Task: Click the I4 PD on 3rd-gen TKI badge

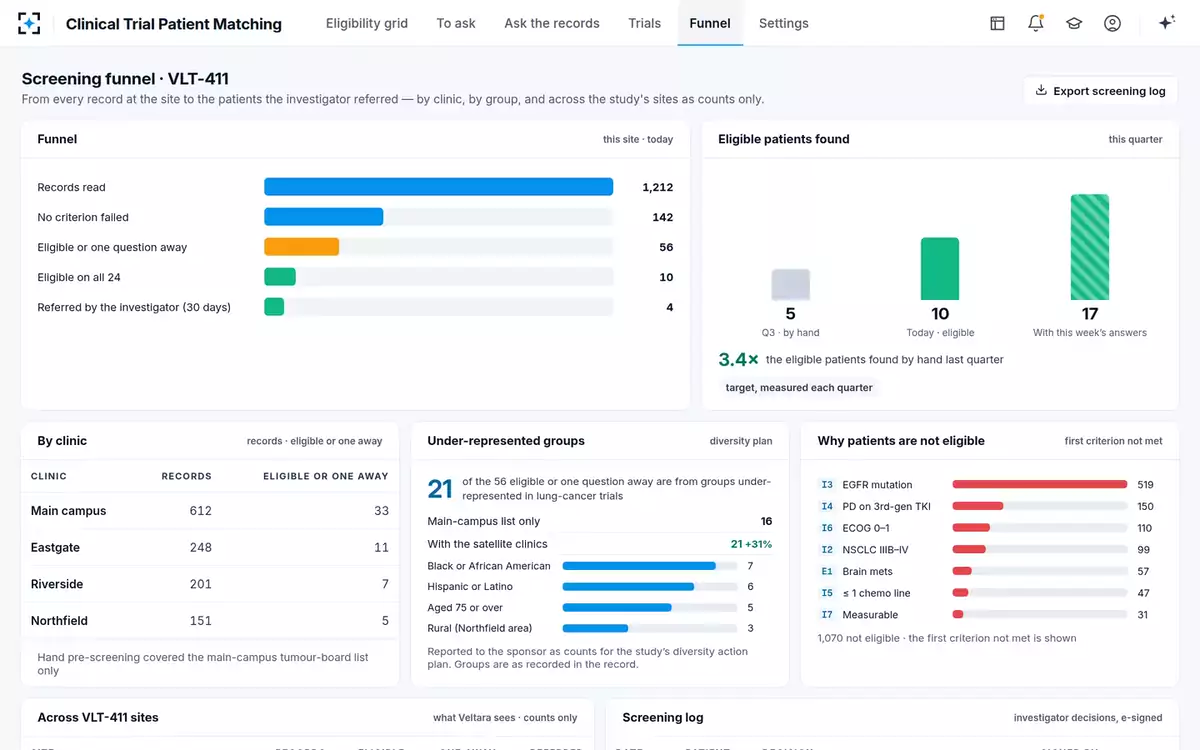Action: 827,506
